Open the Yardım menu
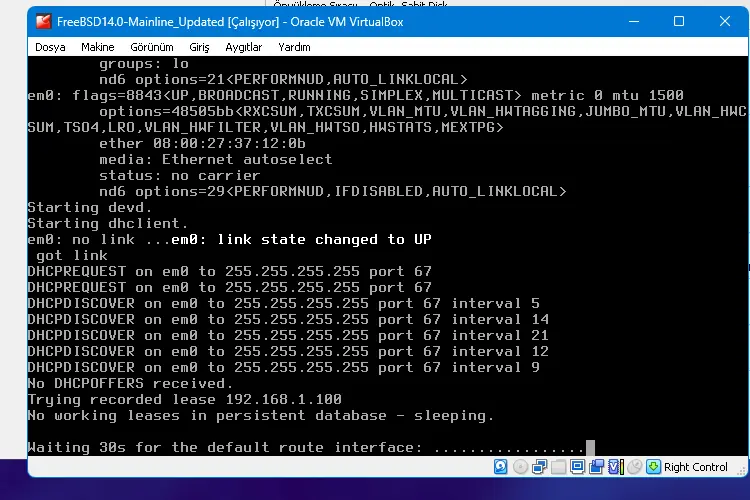The image size is (750, 500). tap(294, 47)
